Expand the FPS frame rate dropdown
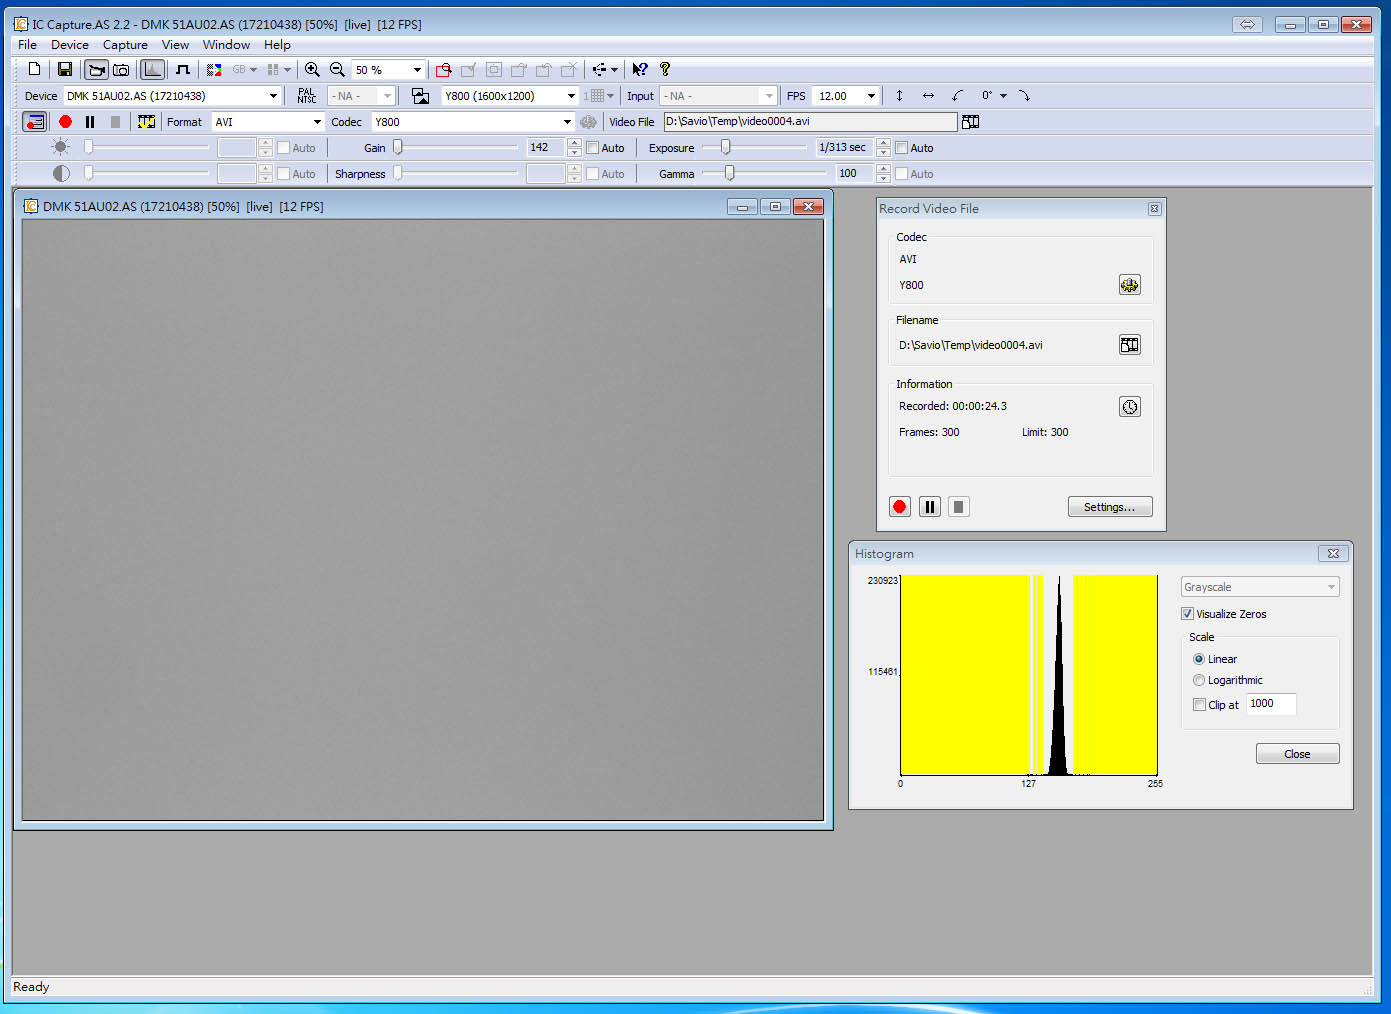 tap(871, 96)
